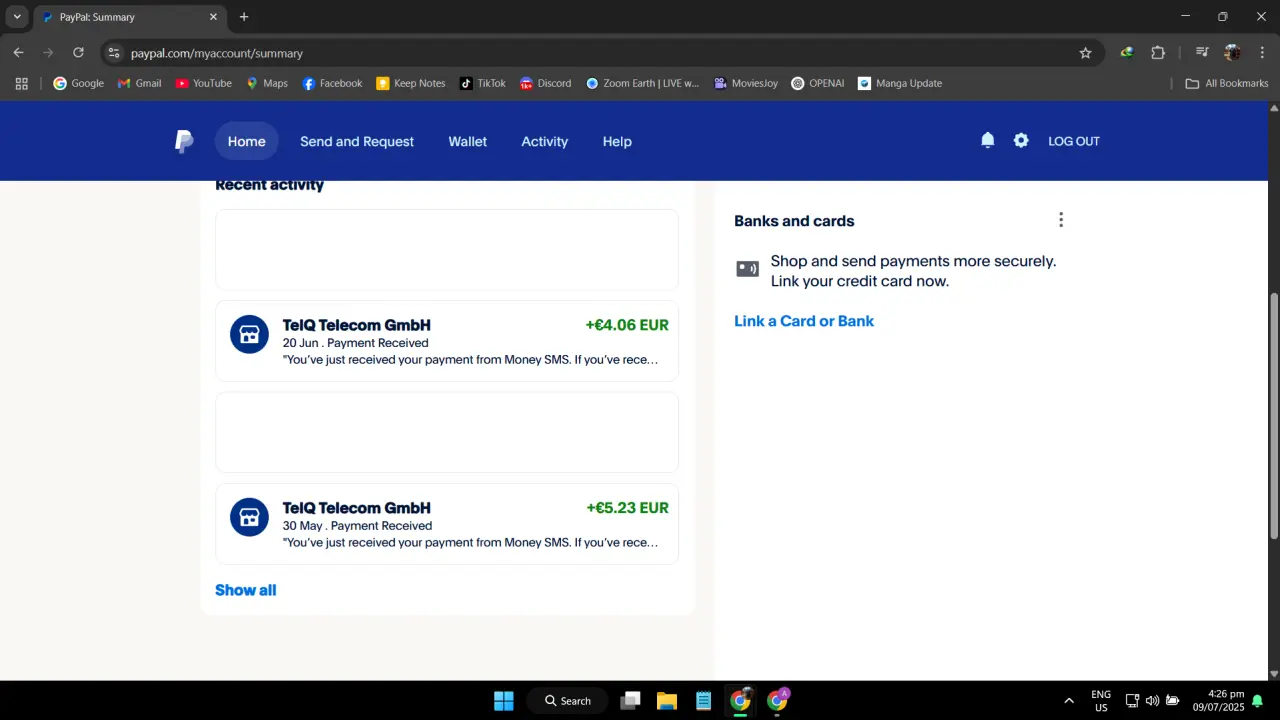The width and height of the screenshot is (1280, 720).
Task: Open the apps grid in the bookmarks bar
Action: click(x=21, y=83)
